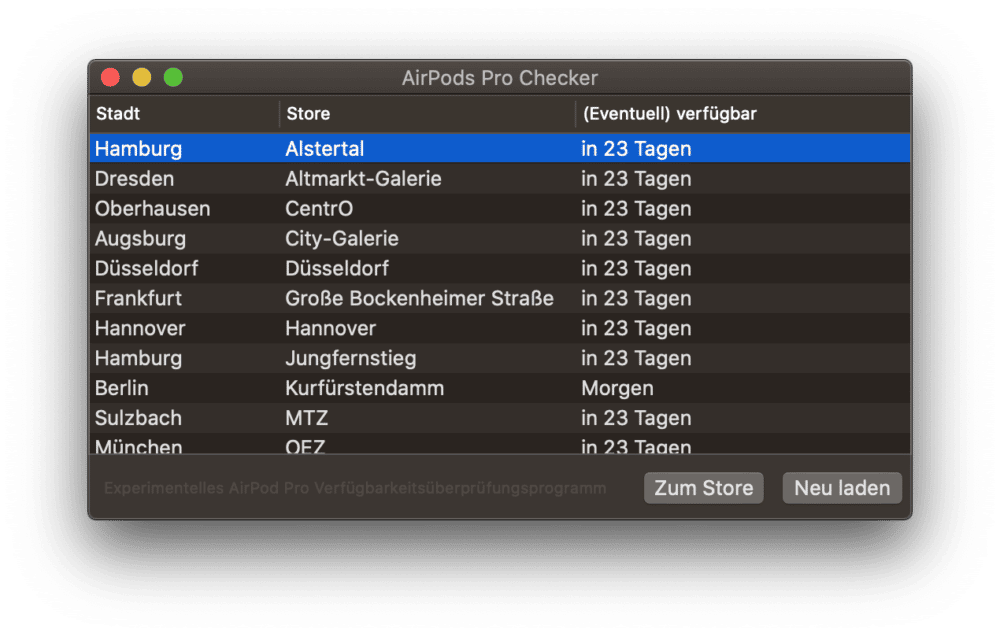Select the Dresden city cell
Image resolution: width=1000 pixels, height=636 pixels.
click(135, 179)
